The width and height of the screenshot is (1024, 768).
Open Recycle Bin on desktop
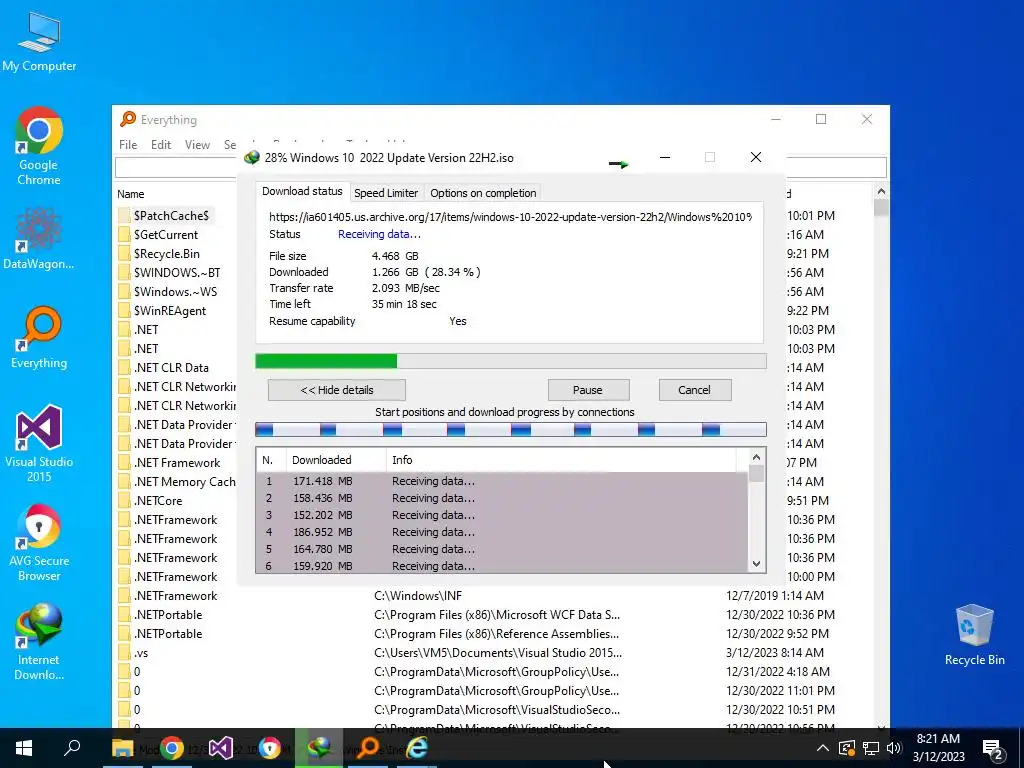pyautogui.click(x=974, y=635)
